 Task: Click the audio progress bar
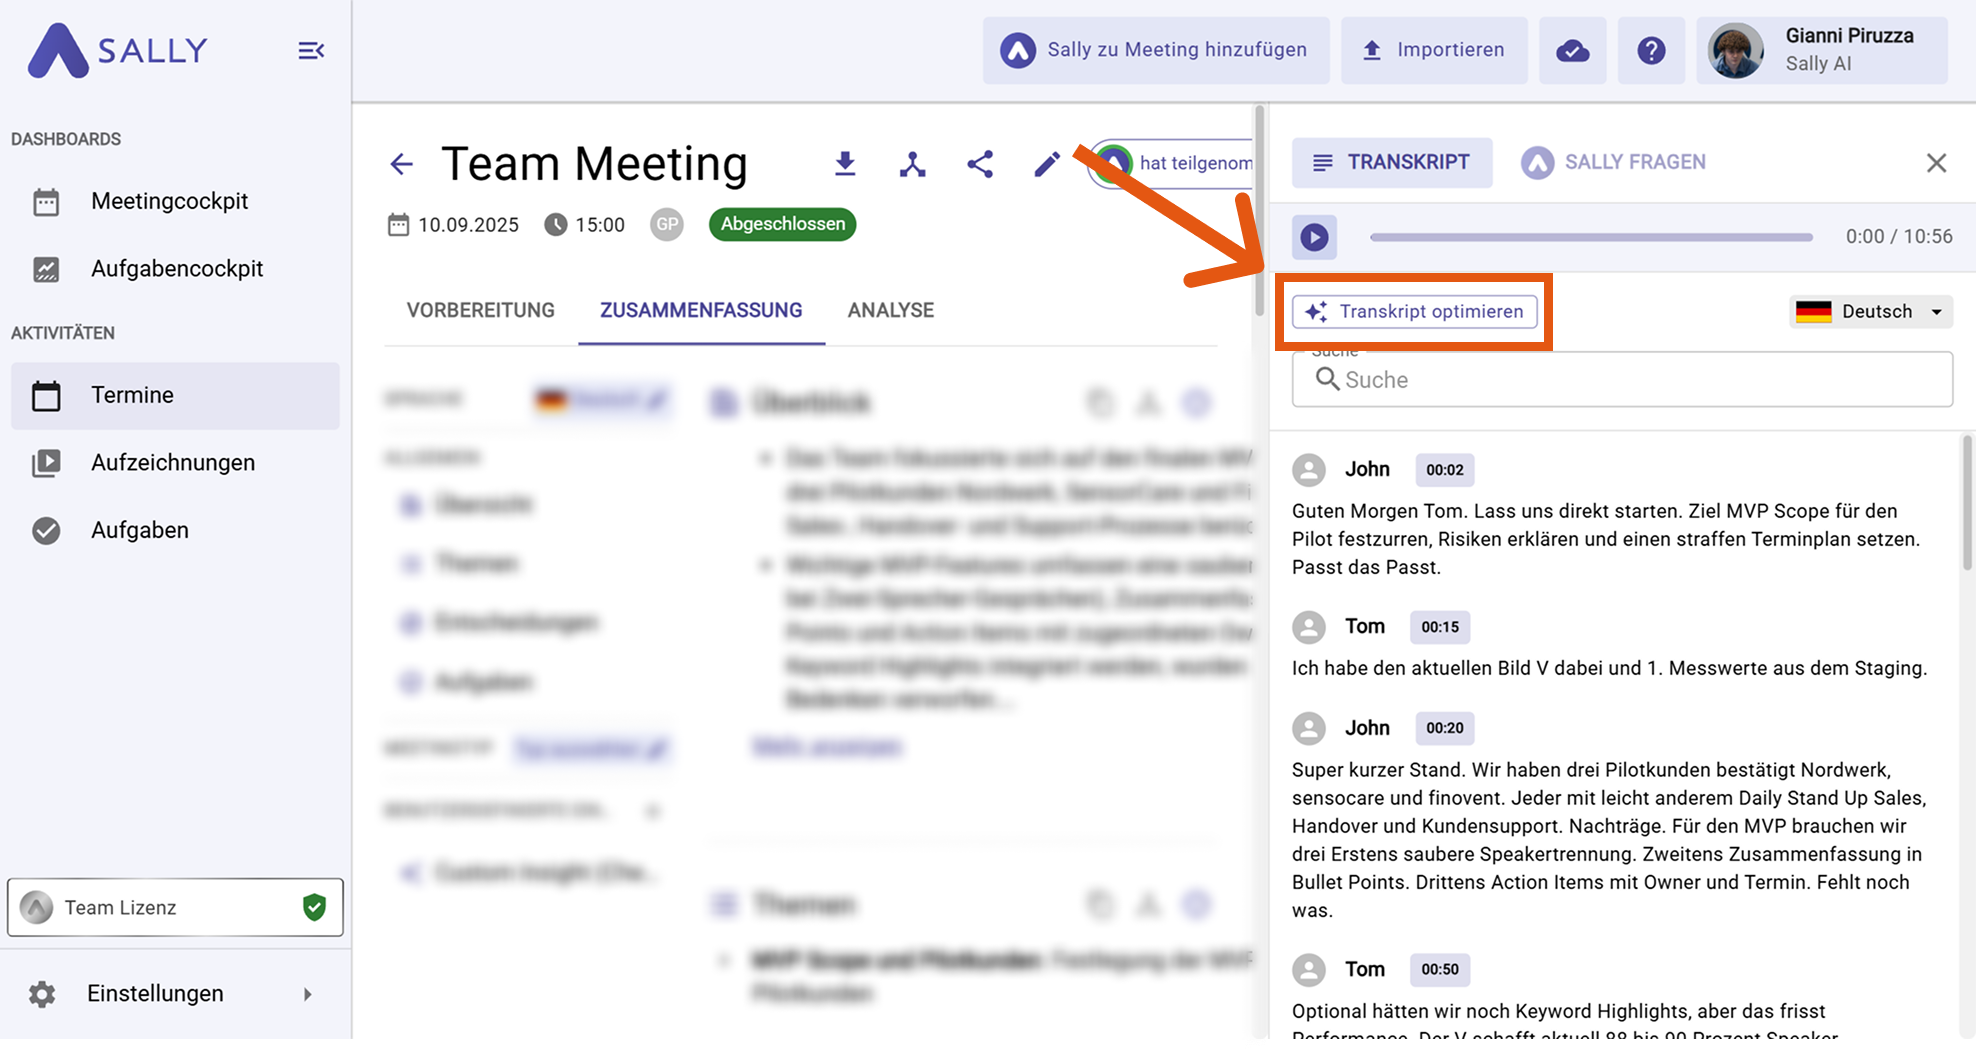tap(1590, 237)
